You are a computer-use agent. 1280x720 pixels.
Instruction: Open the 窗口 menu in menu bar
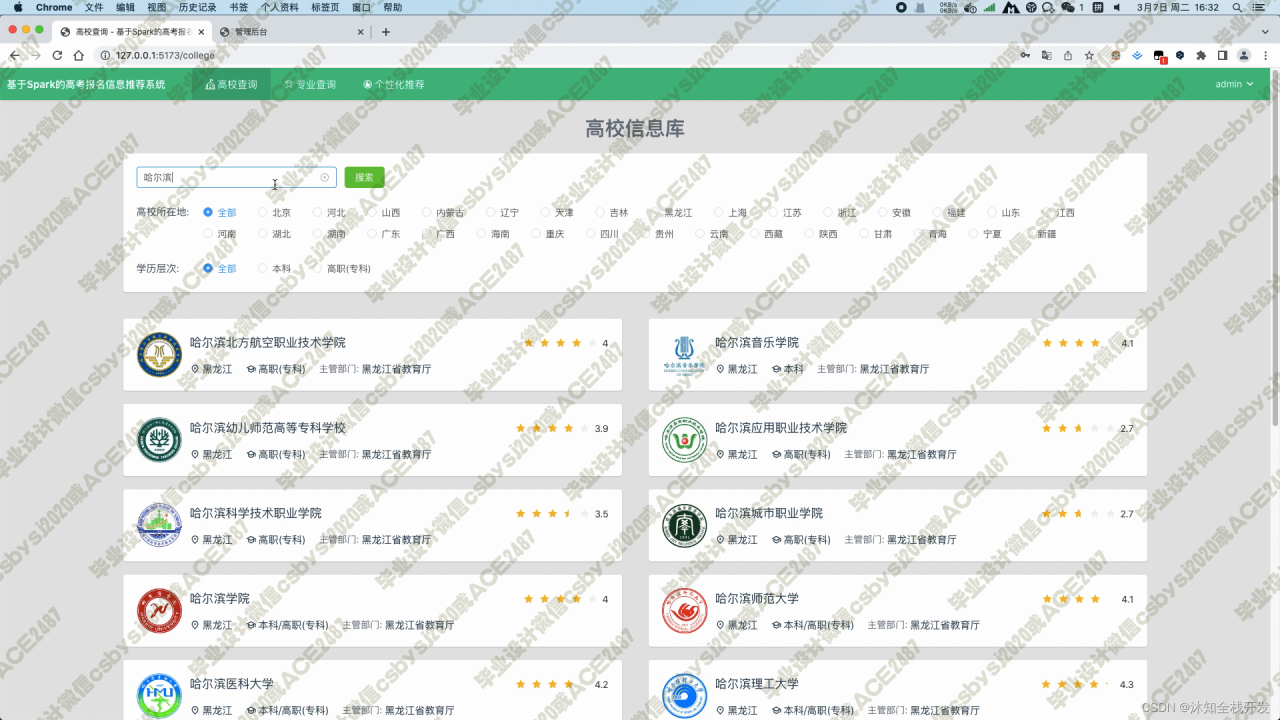pos(361,7)
